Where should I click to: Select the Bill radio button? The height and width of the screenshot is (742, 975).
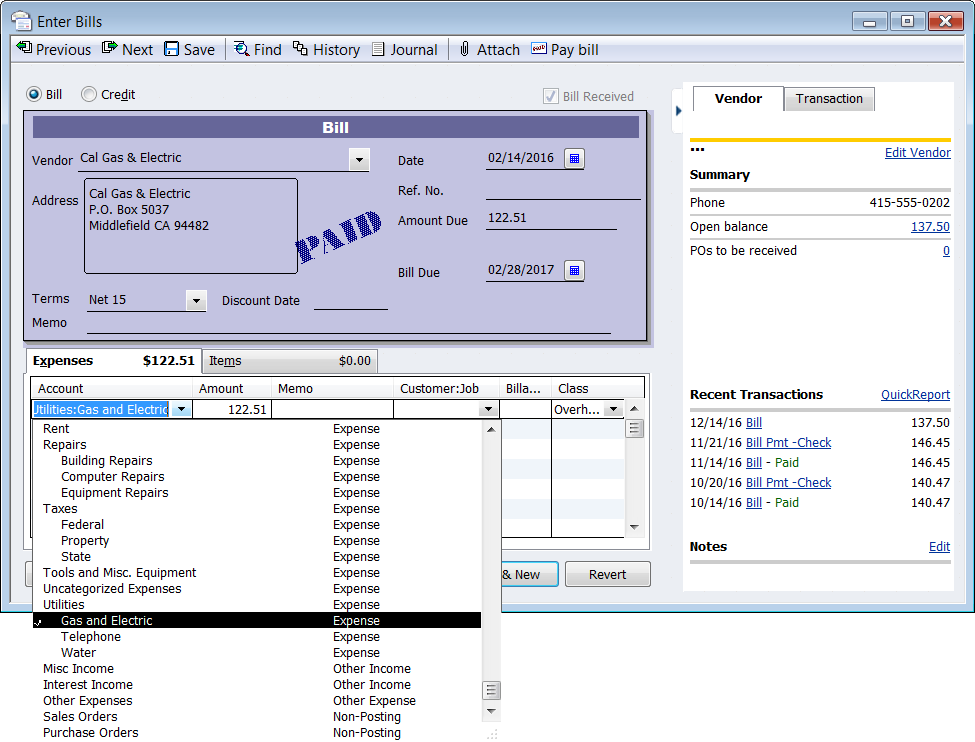pyautogui.click(x=34, y=95)
